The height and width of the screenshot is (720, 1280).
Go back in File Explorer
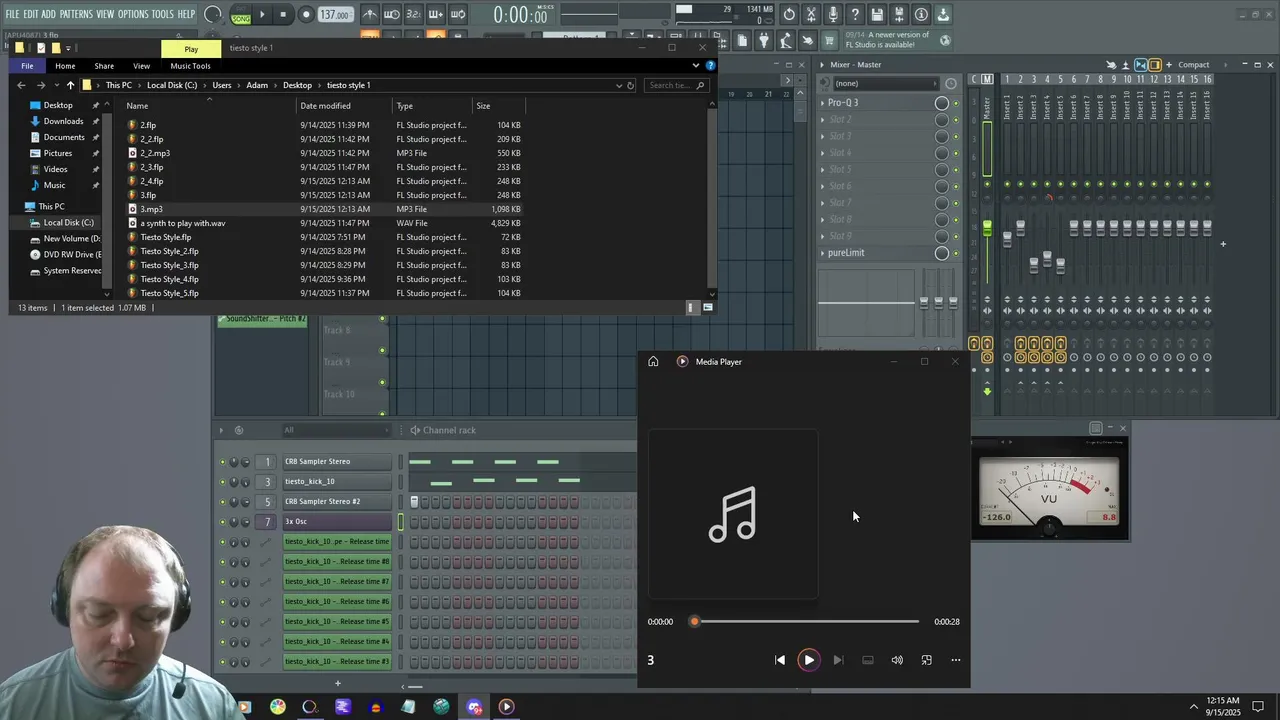(21, 85)
